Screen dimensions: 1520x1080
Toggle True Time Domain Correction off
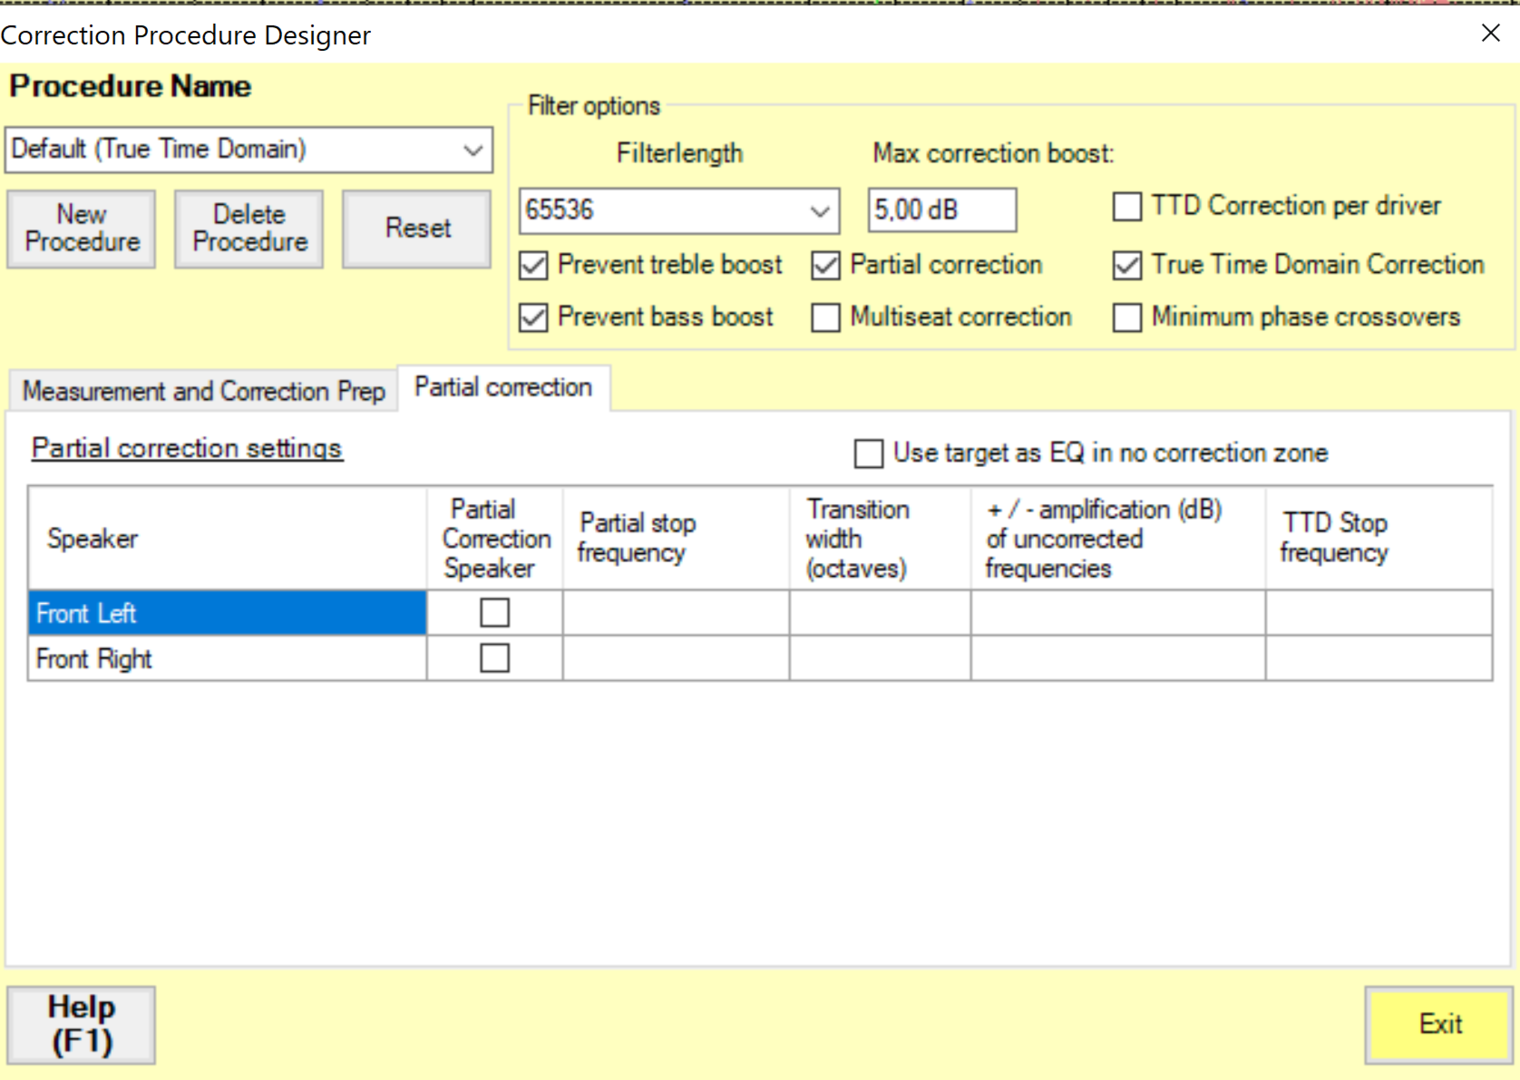1127,266
